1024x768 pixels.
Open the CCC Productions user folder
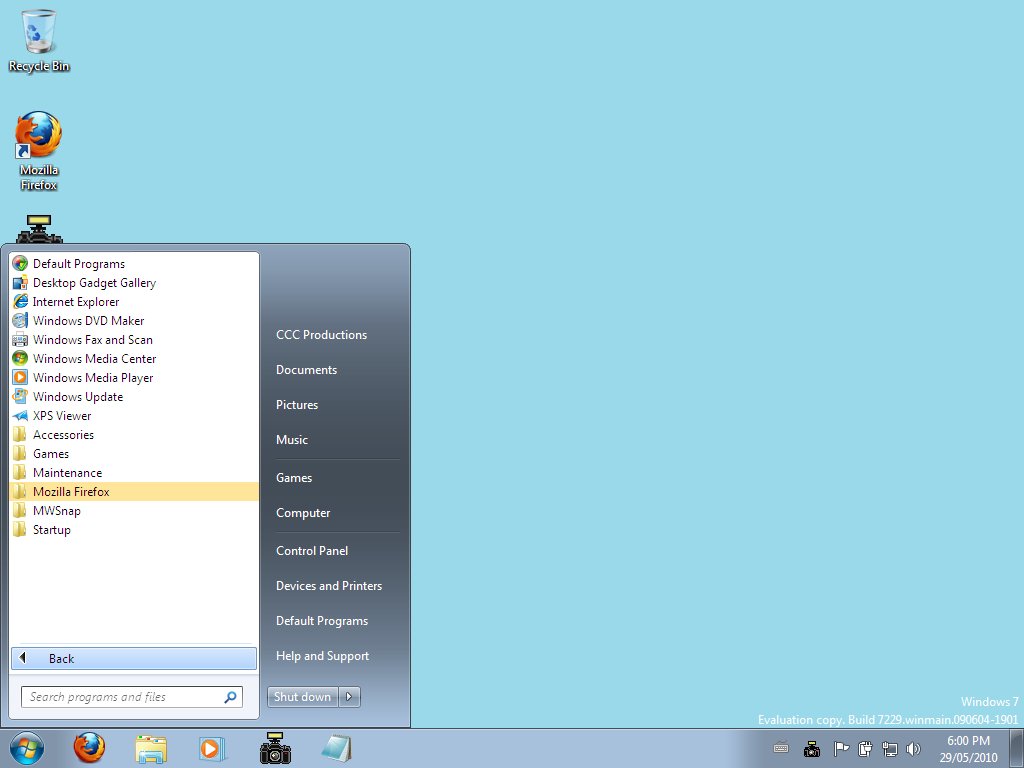click(x=321, y=334)
